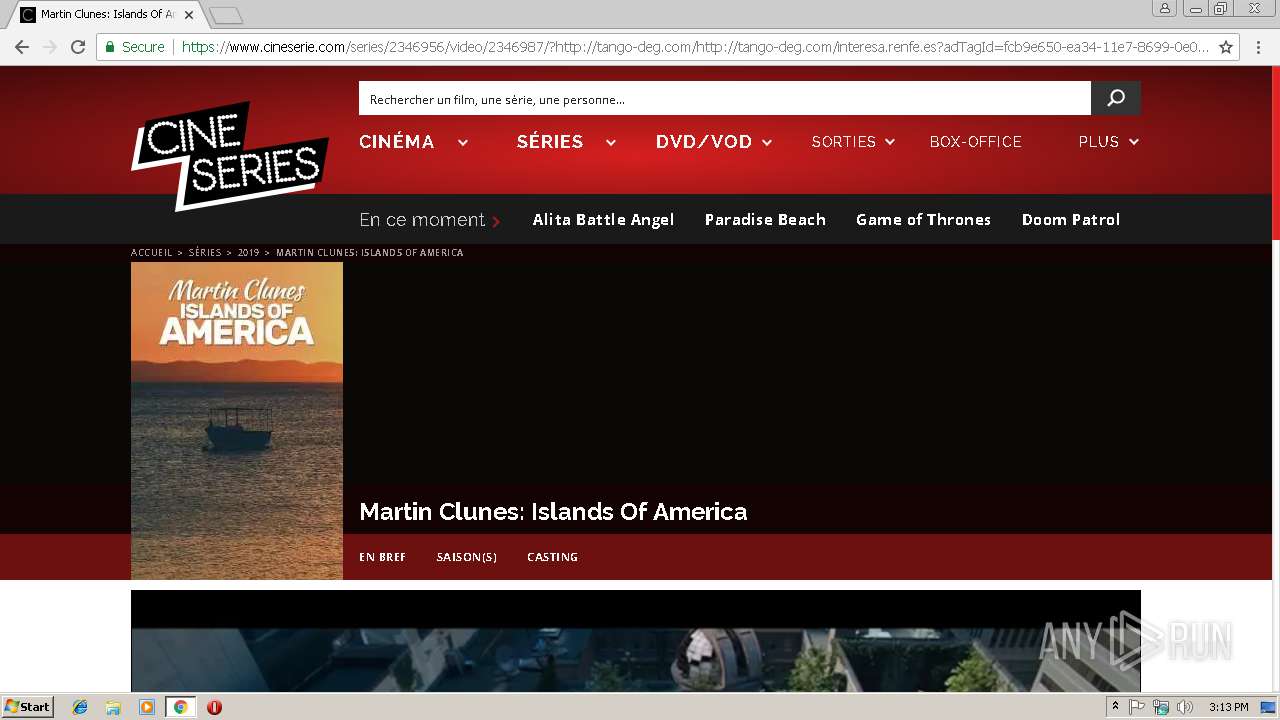The image size is (1280, 720).
Task: Go to BOX-OFFICE page
Action: click(975, 142)
